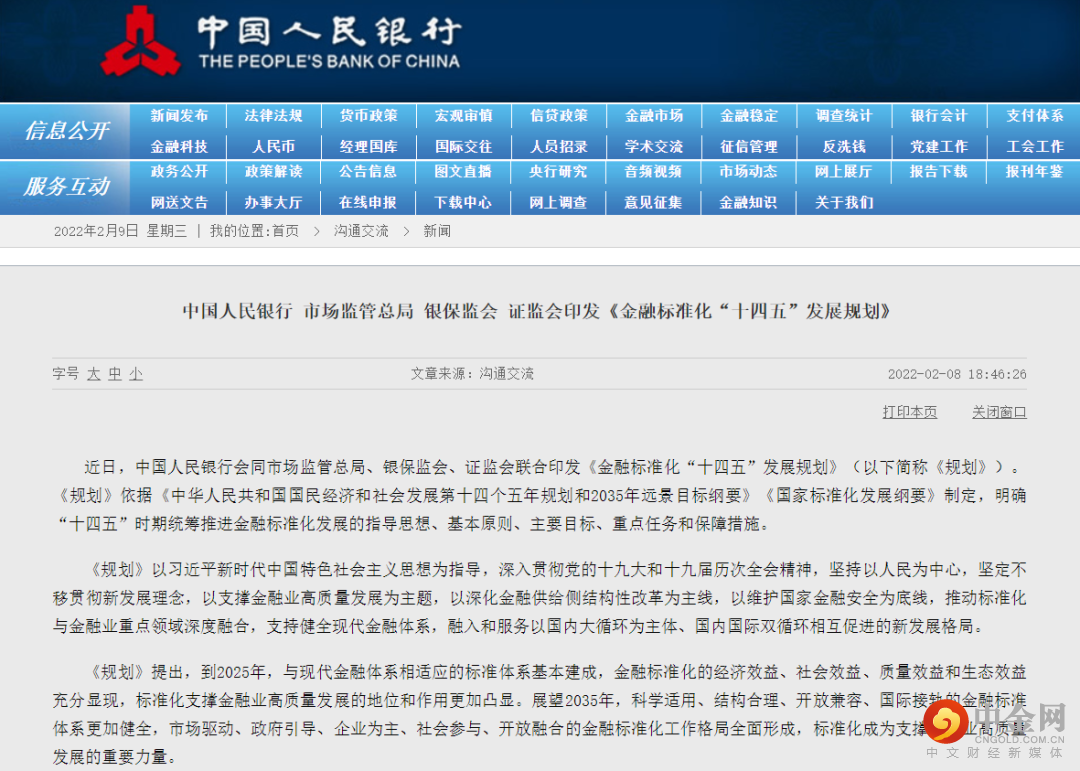This screenshot has height=771, width=1080.
Task: Open the 法律法规 menu item
Action: [x=273, y=116]
